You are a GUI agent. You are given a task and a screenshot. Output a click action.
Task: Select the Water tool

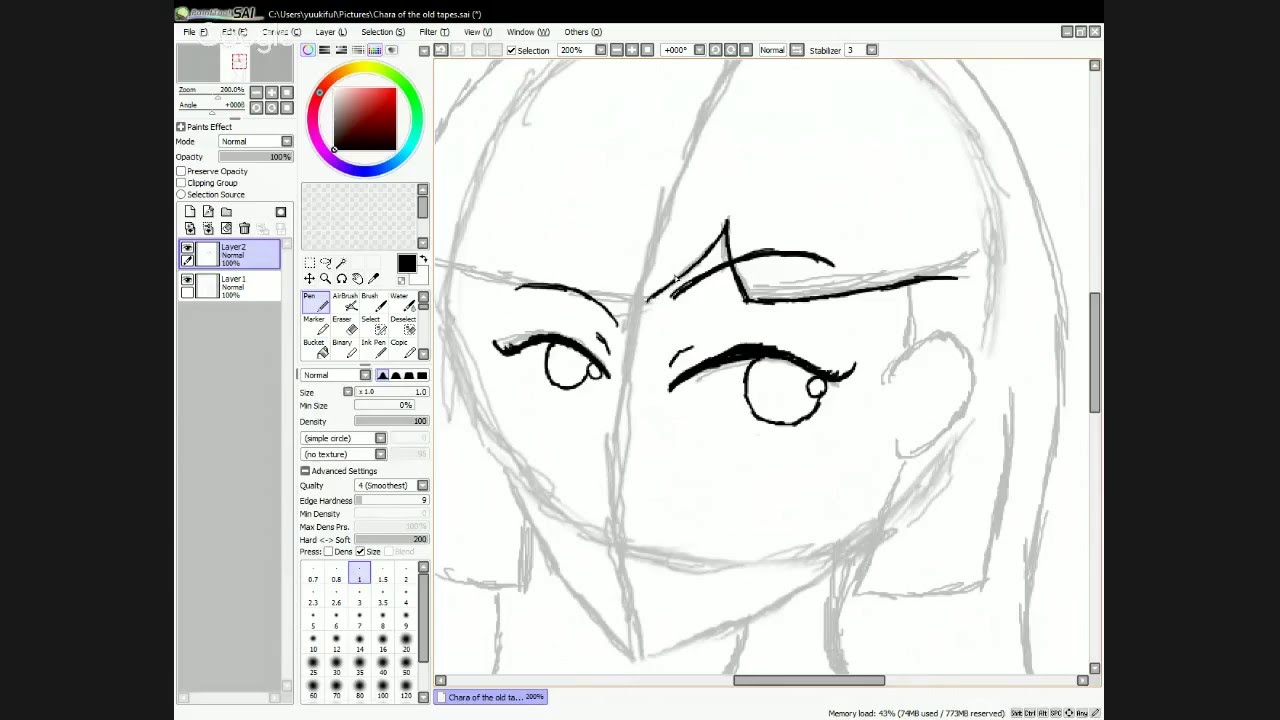[x=401, y=303]
